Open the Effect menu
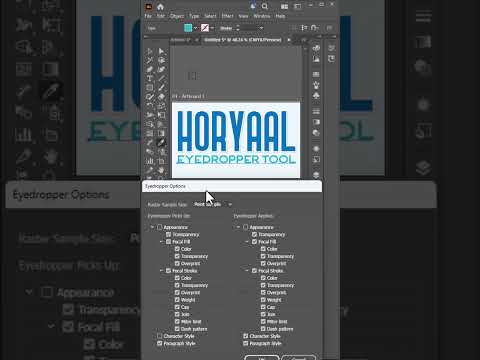The image size is (480, 360). [x=227, y=16]
